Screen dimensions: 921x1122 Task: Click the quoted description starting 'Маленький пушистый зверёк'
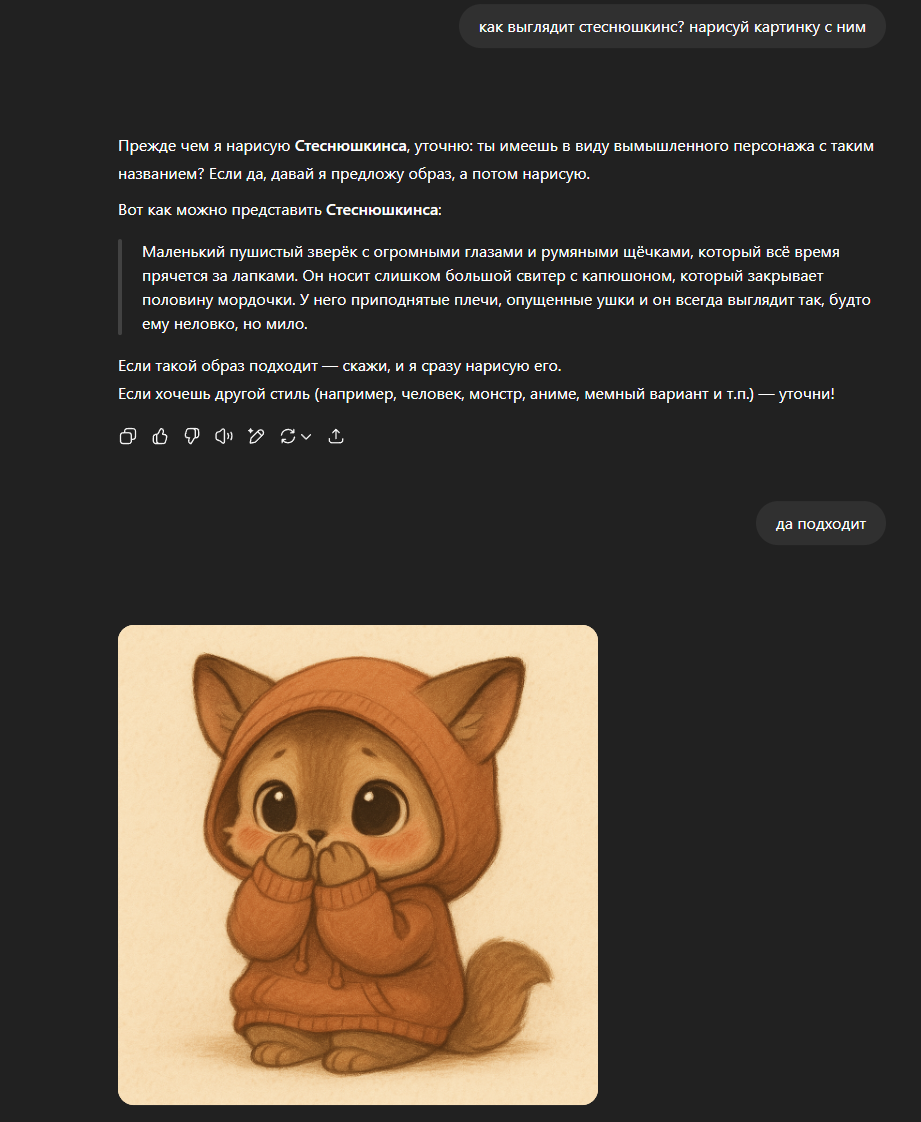click(x=506, y=288)
